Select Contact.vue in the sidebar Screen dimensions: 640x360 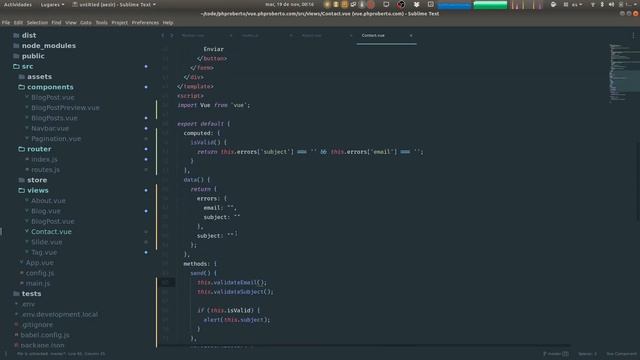(x=51, y=231)
